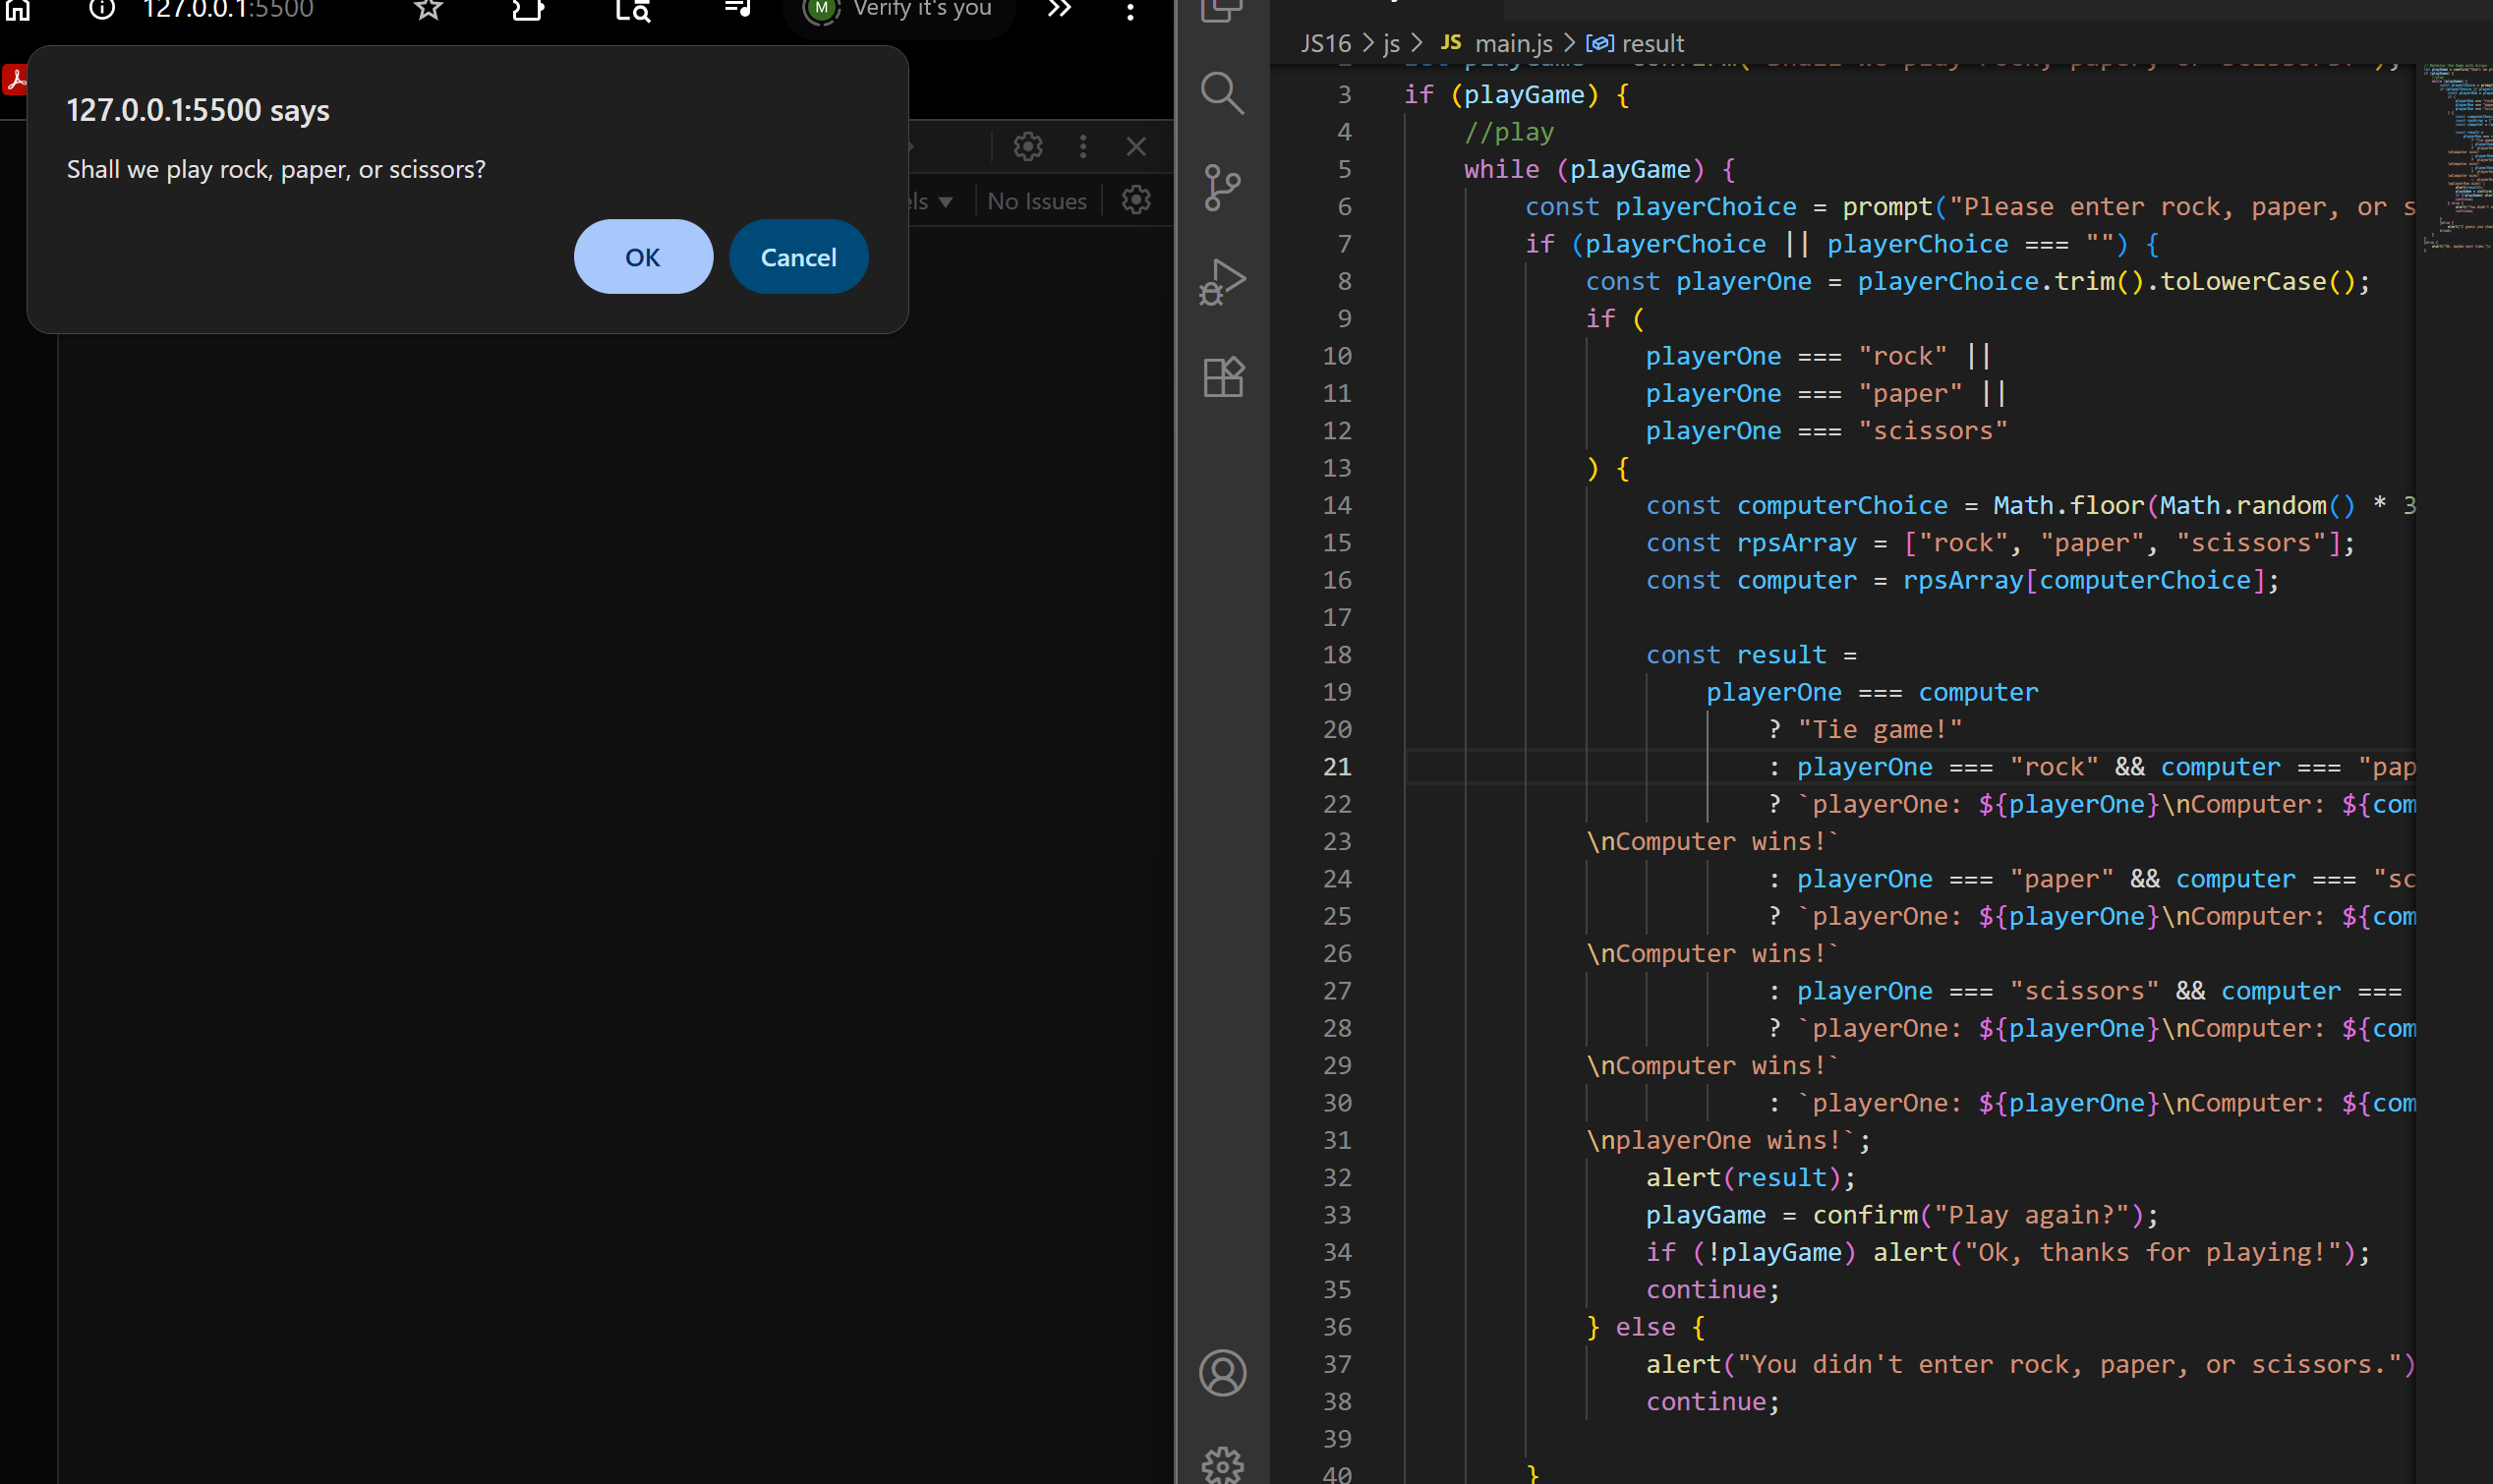Open Chrome three-dot menu
This screenshot has height=1484, width=2493.
click(x=1130, y=12)
